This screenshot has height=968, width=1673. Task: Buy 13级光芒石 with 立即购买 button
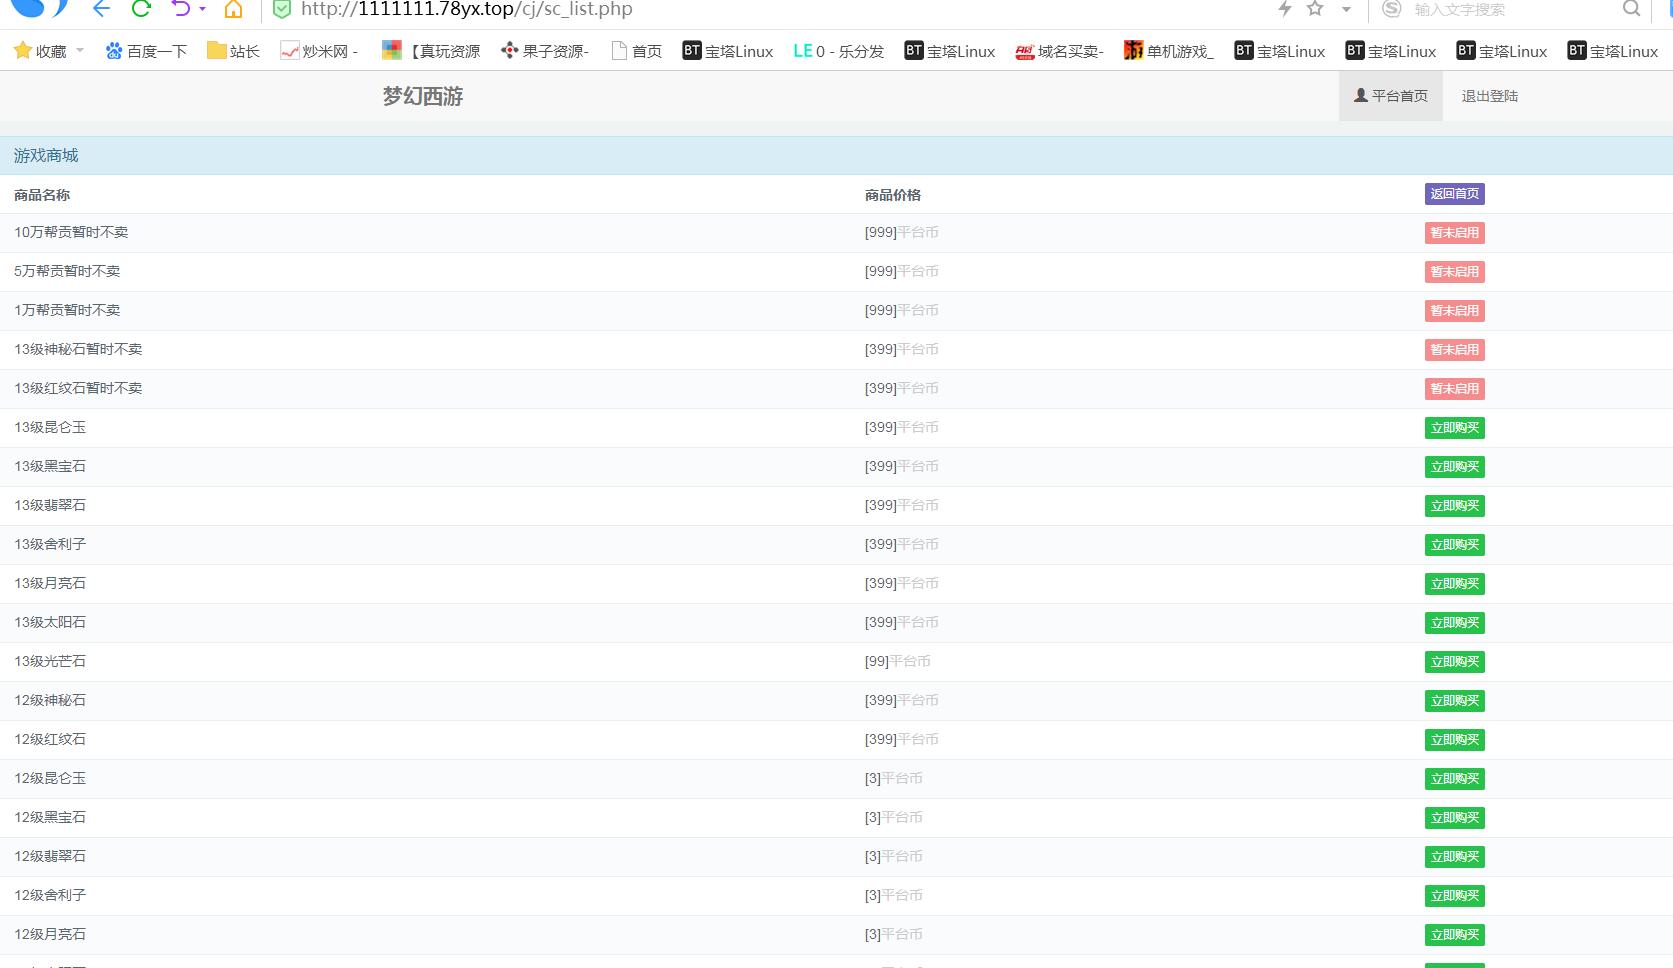pyautogui.click(x=1454, y=662)
